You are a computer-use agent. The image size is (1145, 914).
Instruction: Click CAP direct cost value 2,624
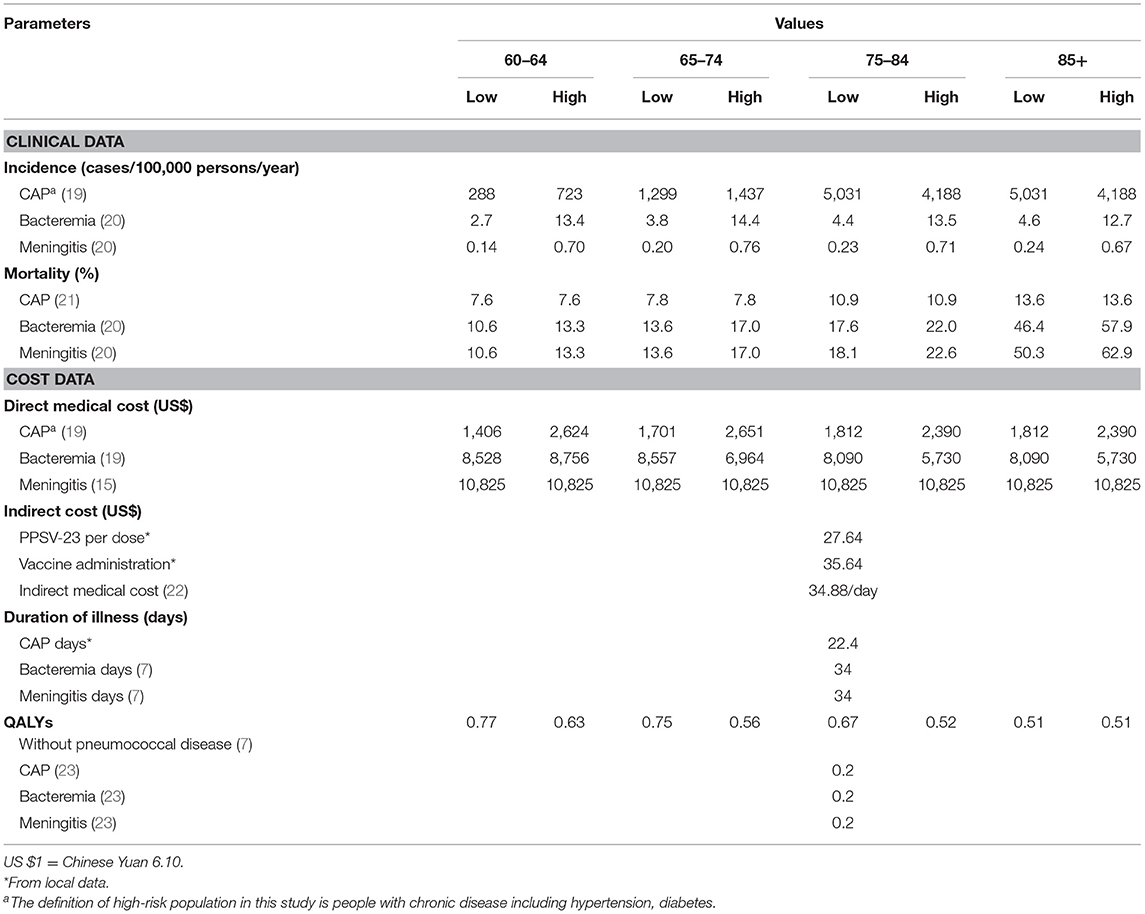pyautogui.click(x=569, y=432)
